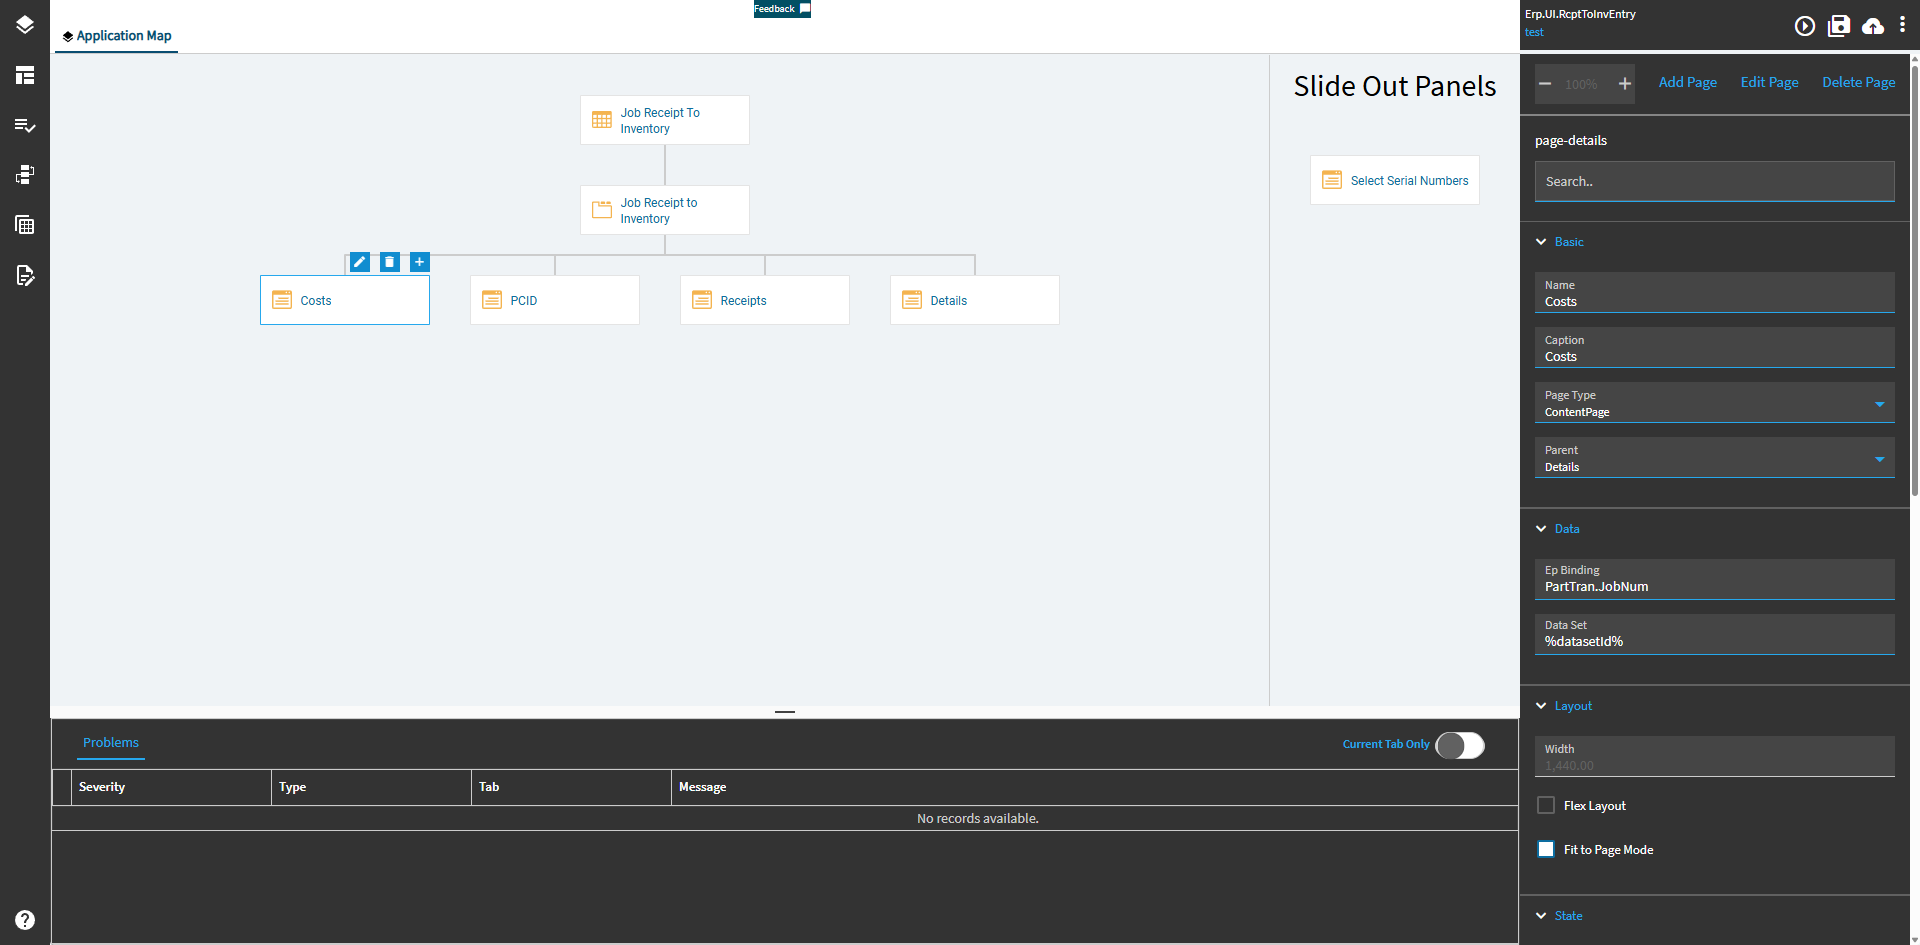Screen dimensions: 1920x945
Task: Expand the State section
Action: 1541,915
